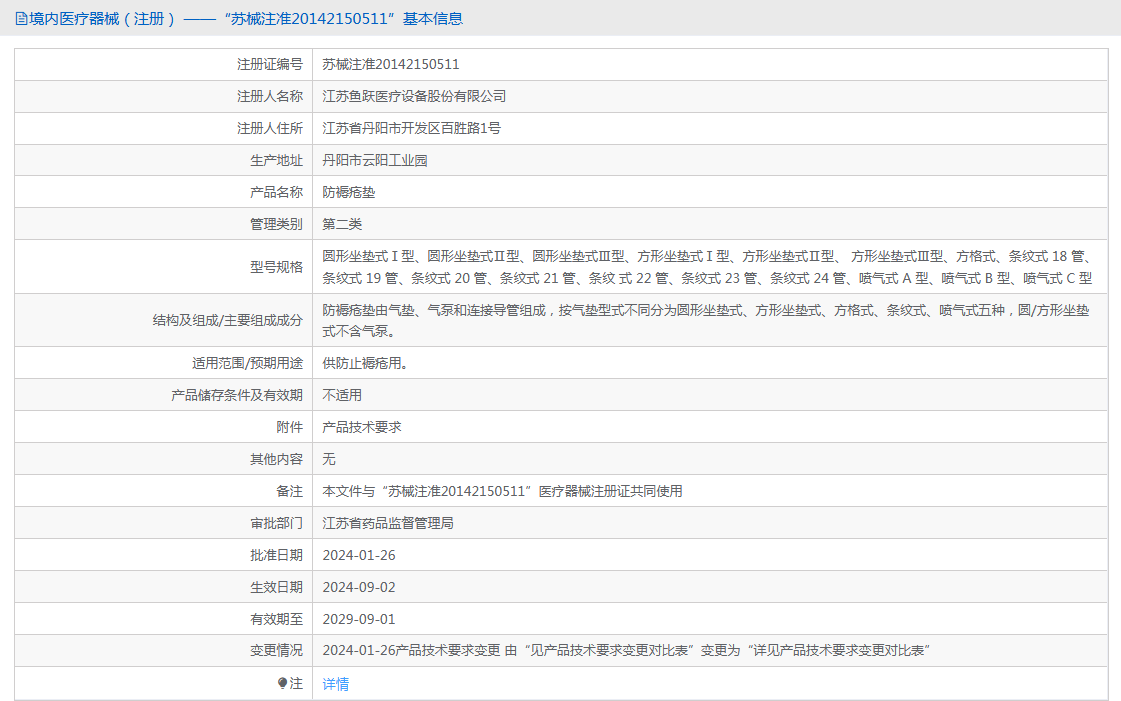1121x701 pixels.
Task: Click the document icon before 境内医疗器械
Action: pos(21,19)
